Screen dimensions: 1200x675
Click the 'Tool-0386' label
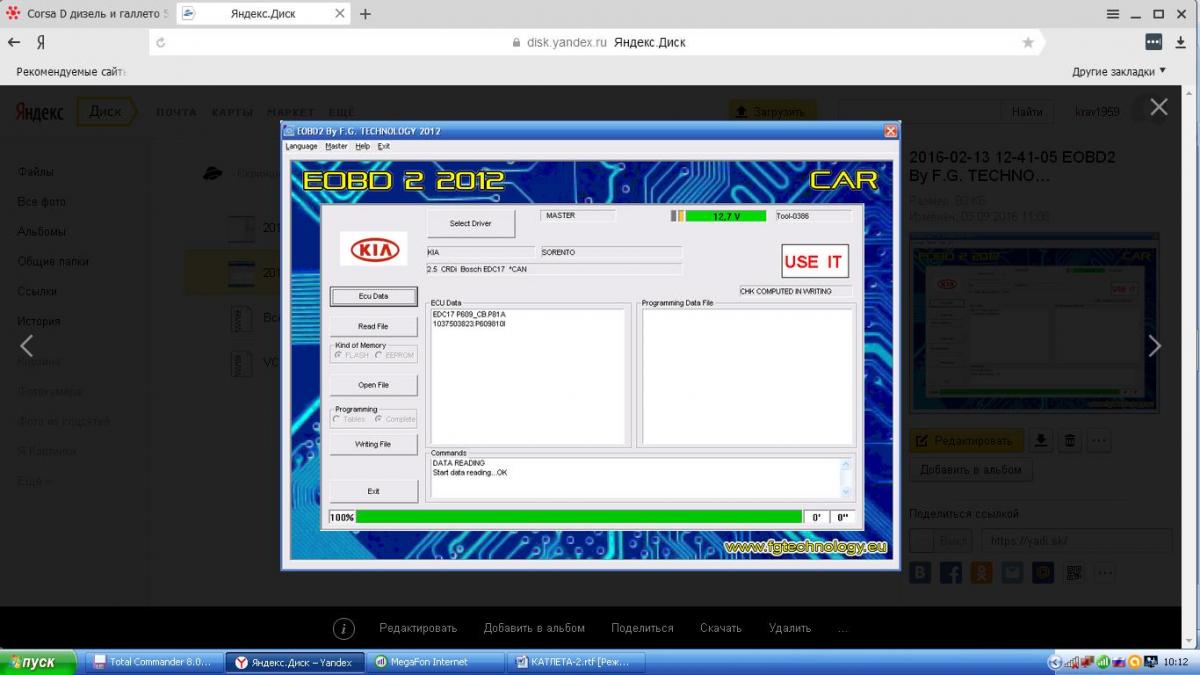coord(812,216)
